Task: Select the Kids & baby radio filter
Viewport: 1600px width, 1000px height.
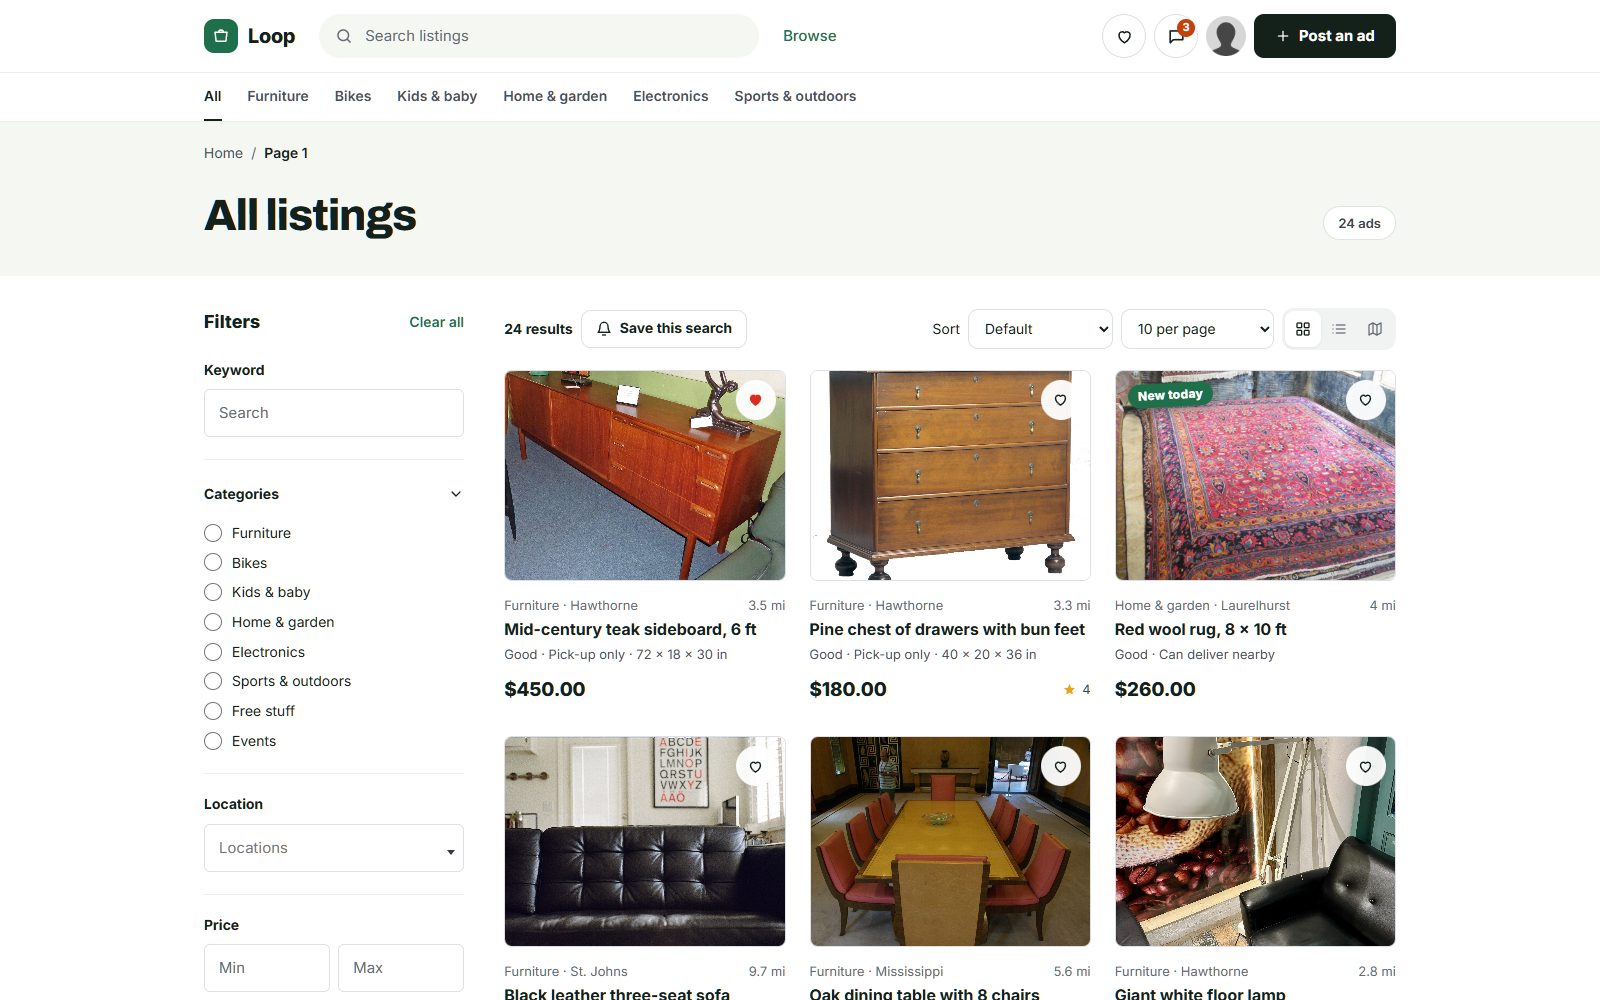Action: pyautogui.click(x=213, y=592)
